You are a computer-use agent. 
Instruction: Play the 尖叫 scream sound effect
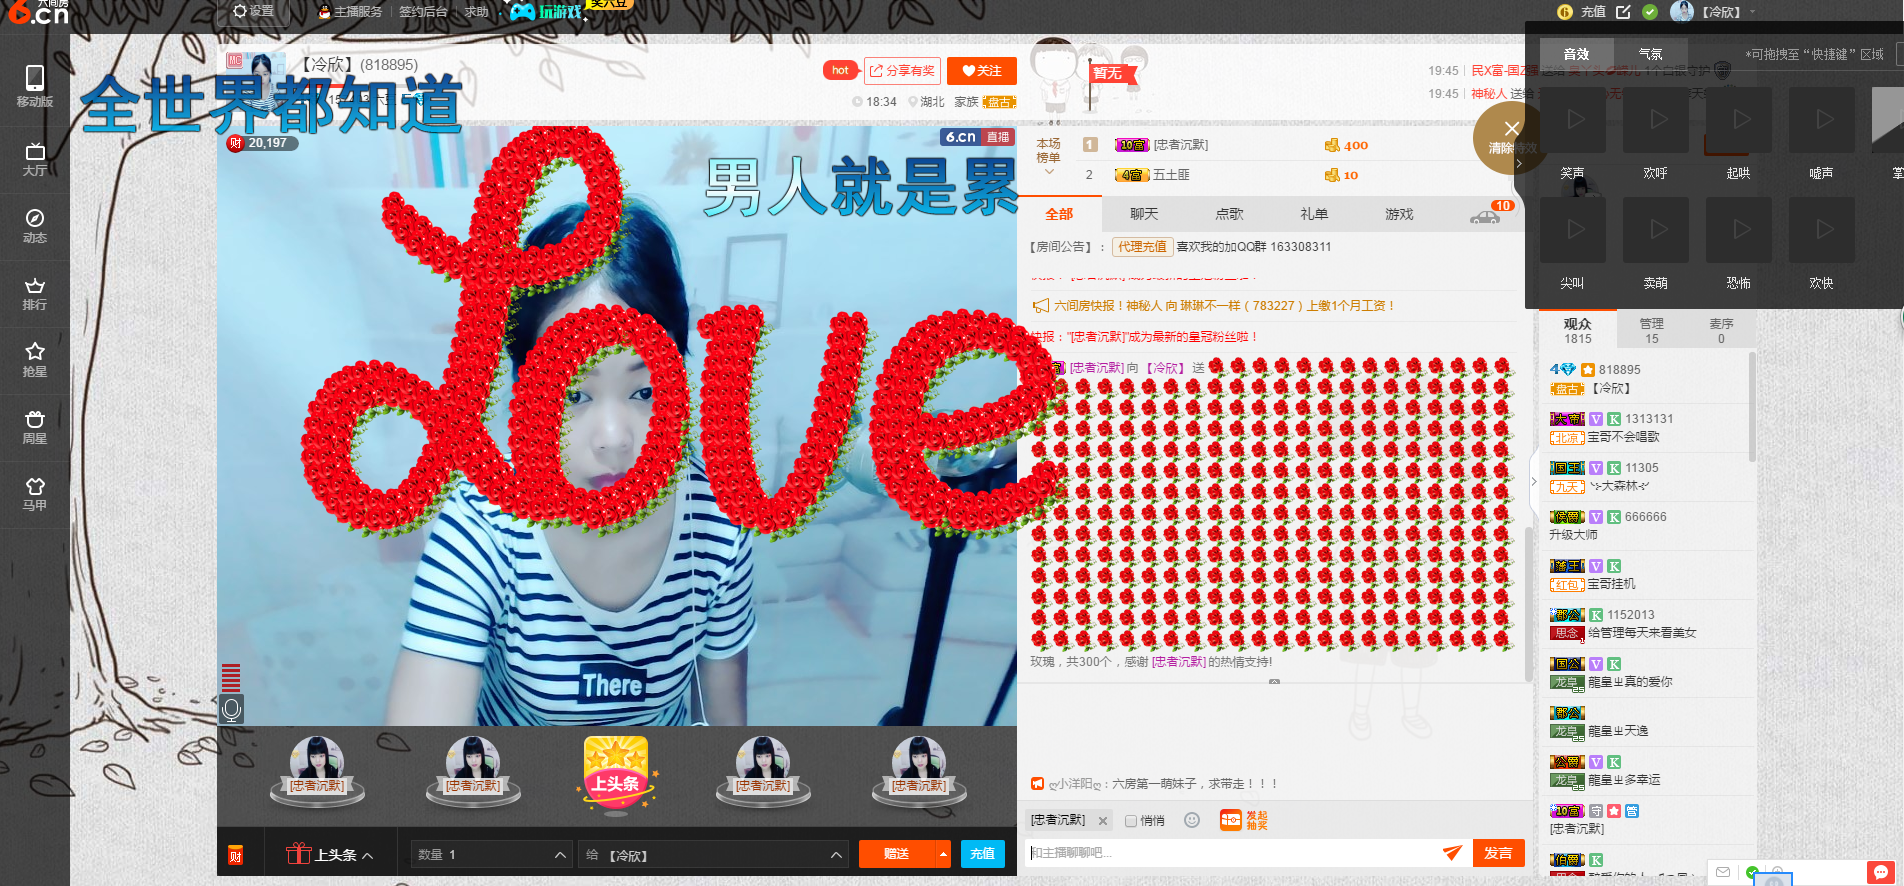point(1575,230)
